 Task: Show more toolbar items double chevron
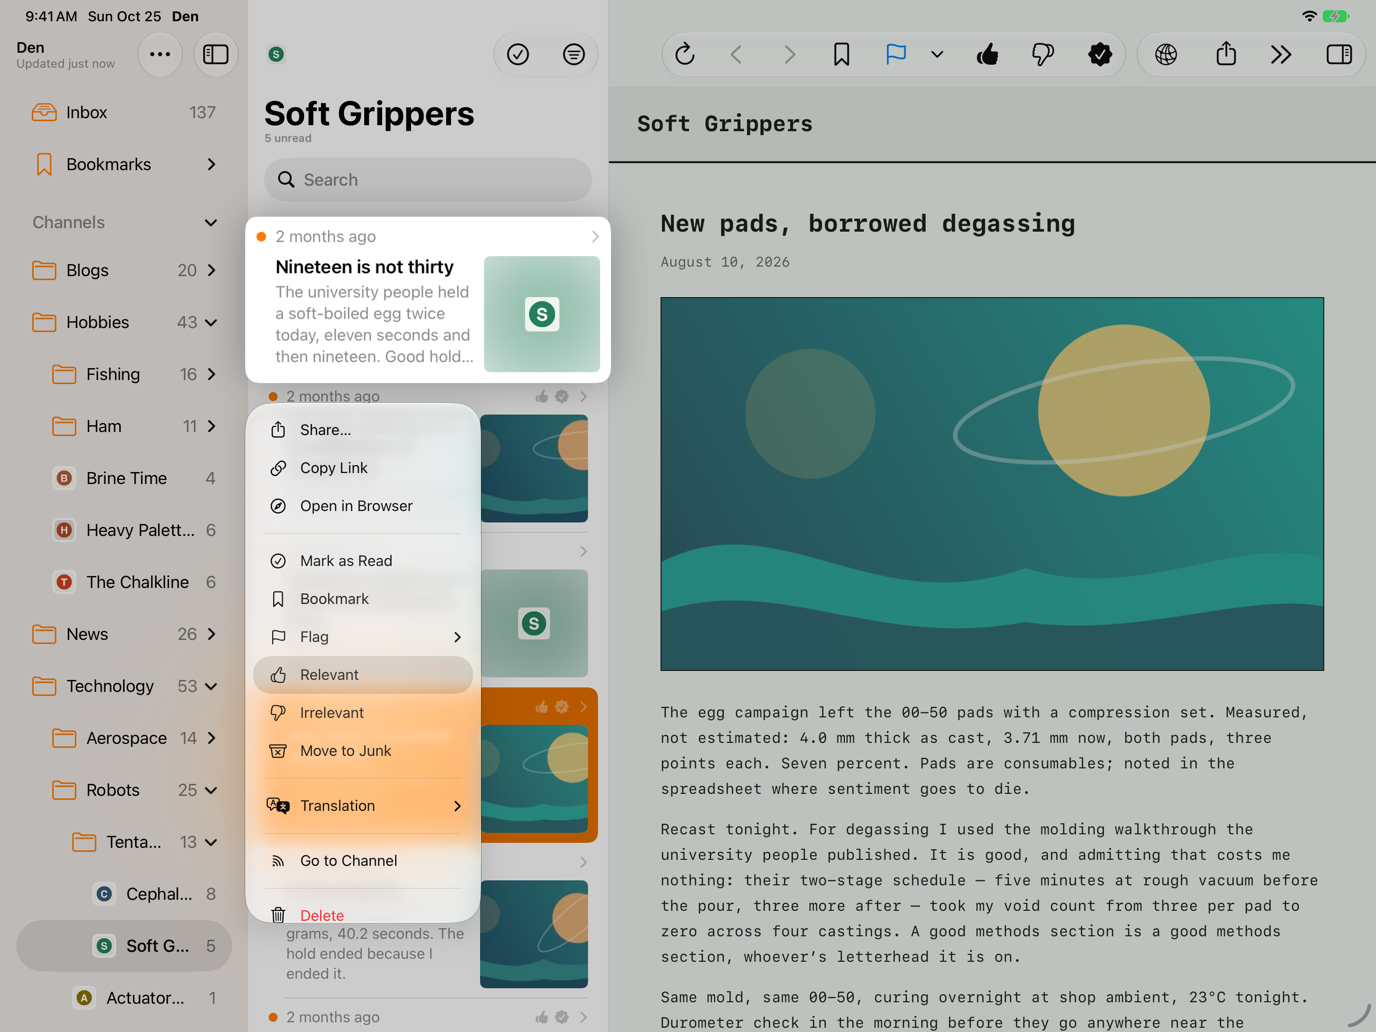(1281, 54)
